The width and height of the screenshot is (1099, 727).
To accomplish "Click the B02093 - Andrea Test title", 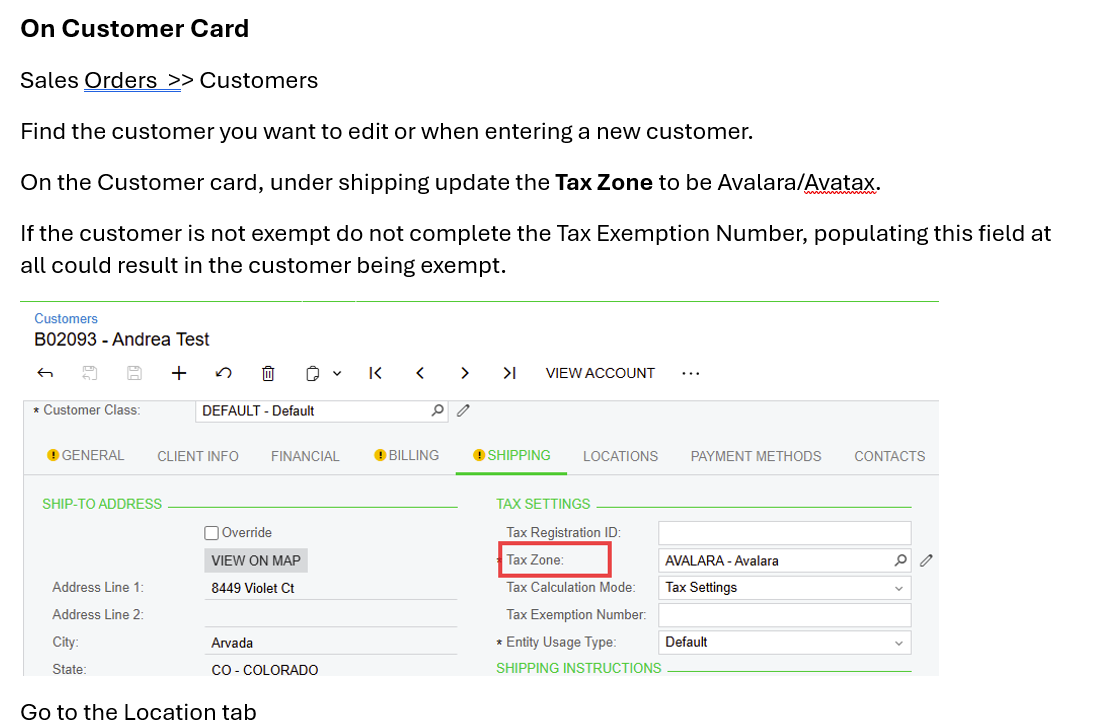I will click(x=122, y=339).
